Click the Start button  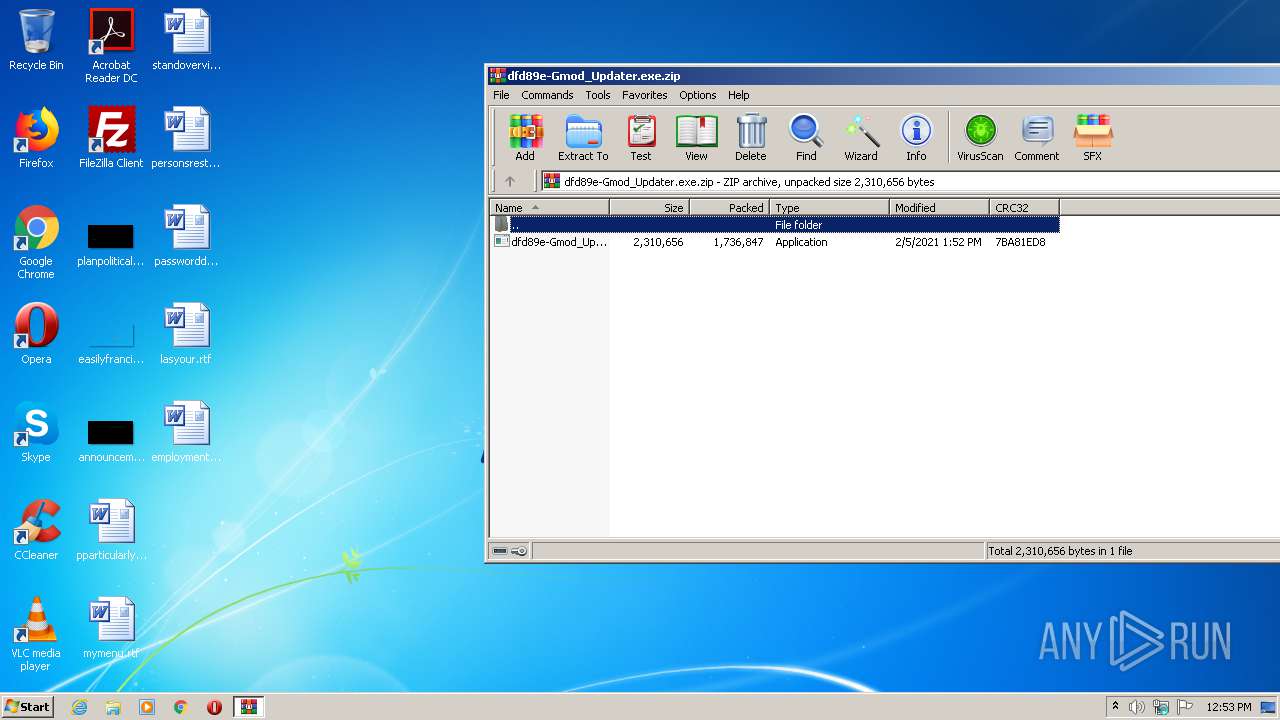pos(28,707)
